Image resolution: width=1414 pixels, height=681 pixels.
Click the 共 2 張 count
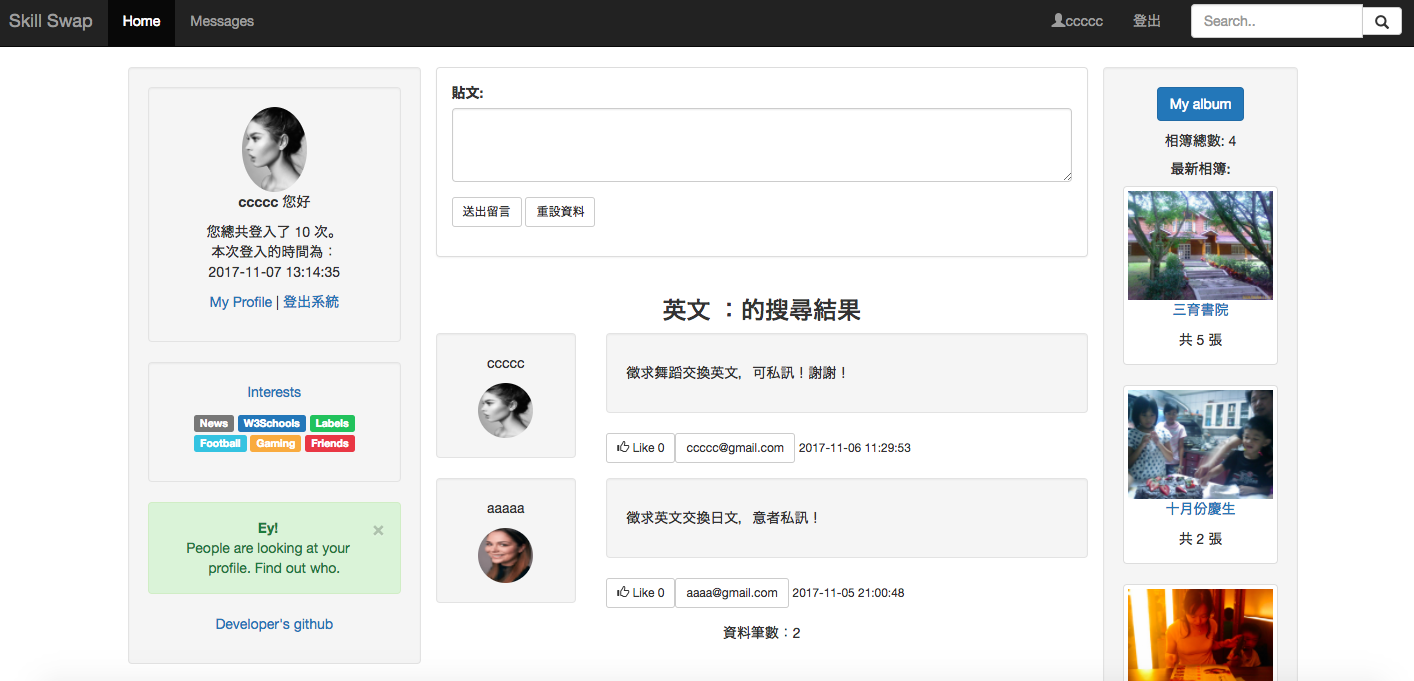(1200, 539)
